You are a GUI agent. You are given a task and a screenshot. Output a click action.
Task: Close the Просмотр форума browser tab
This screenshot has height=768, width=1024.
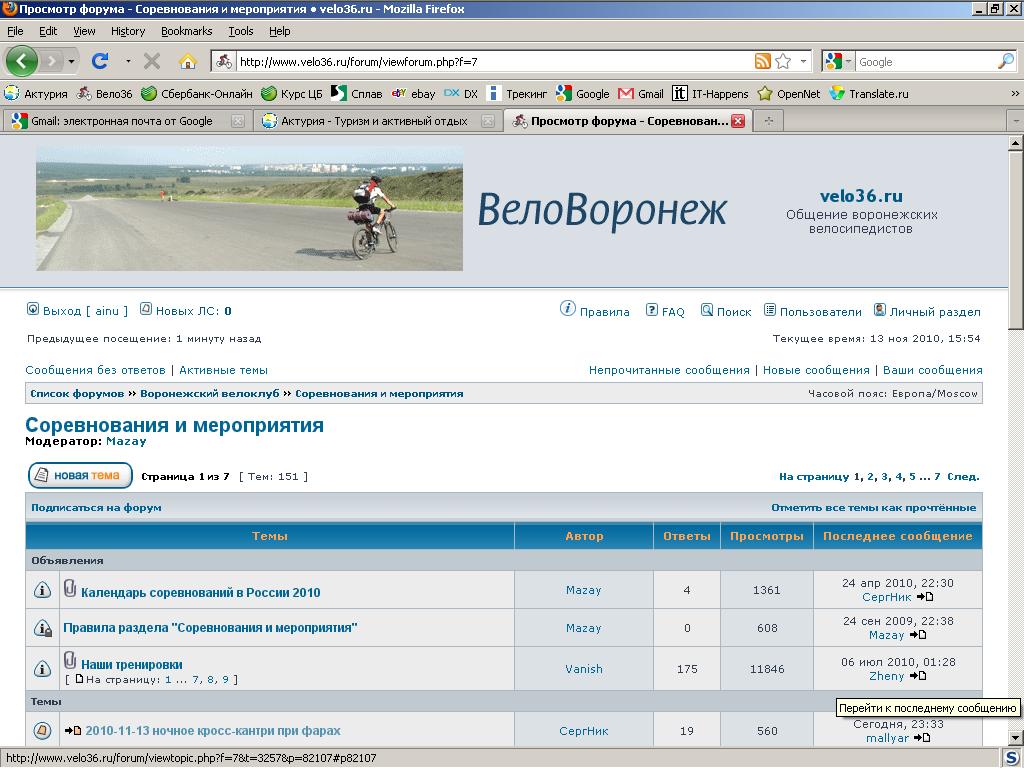click(x=738, y=121)
